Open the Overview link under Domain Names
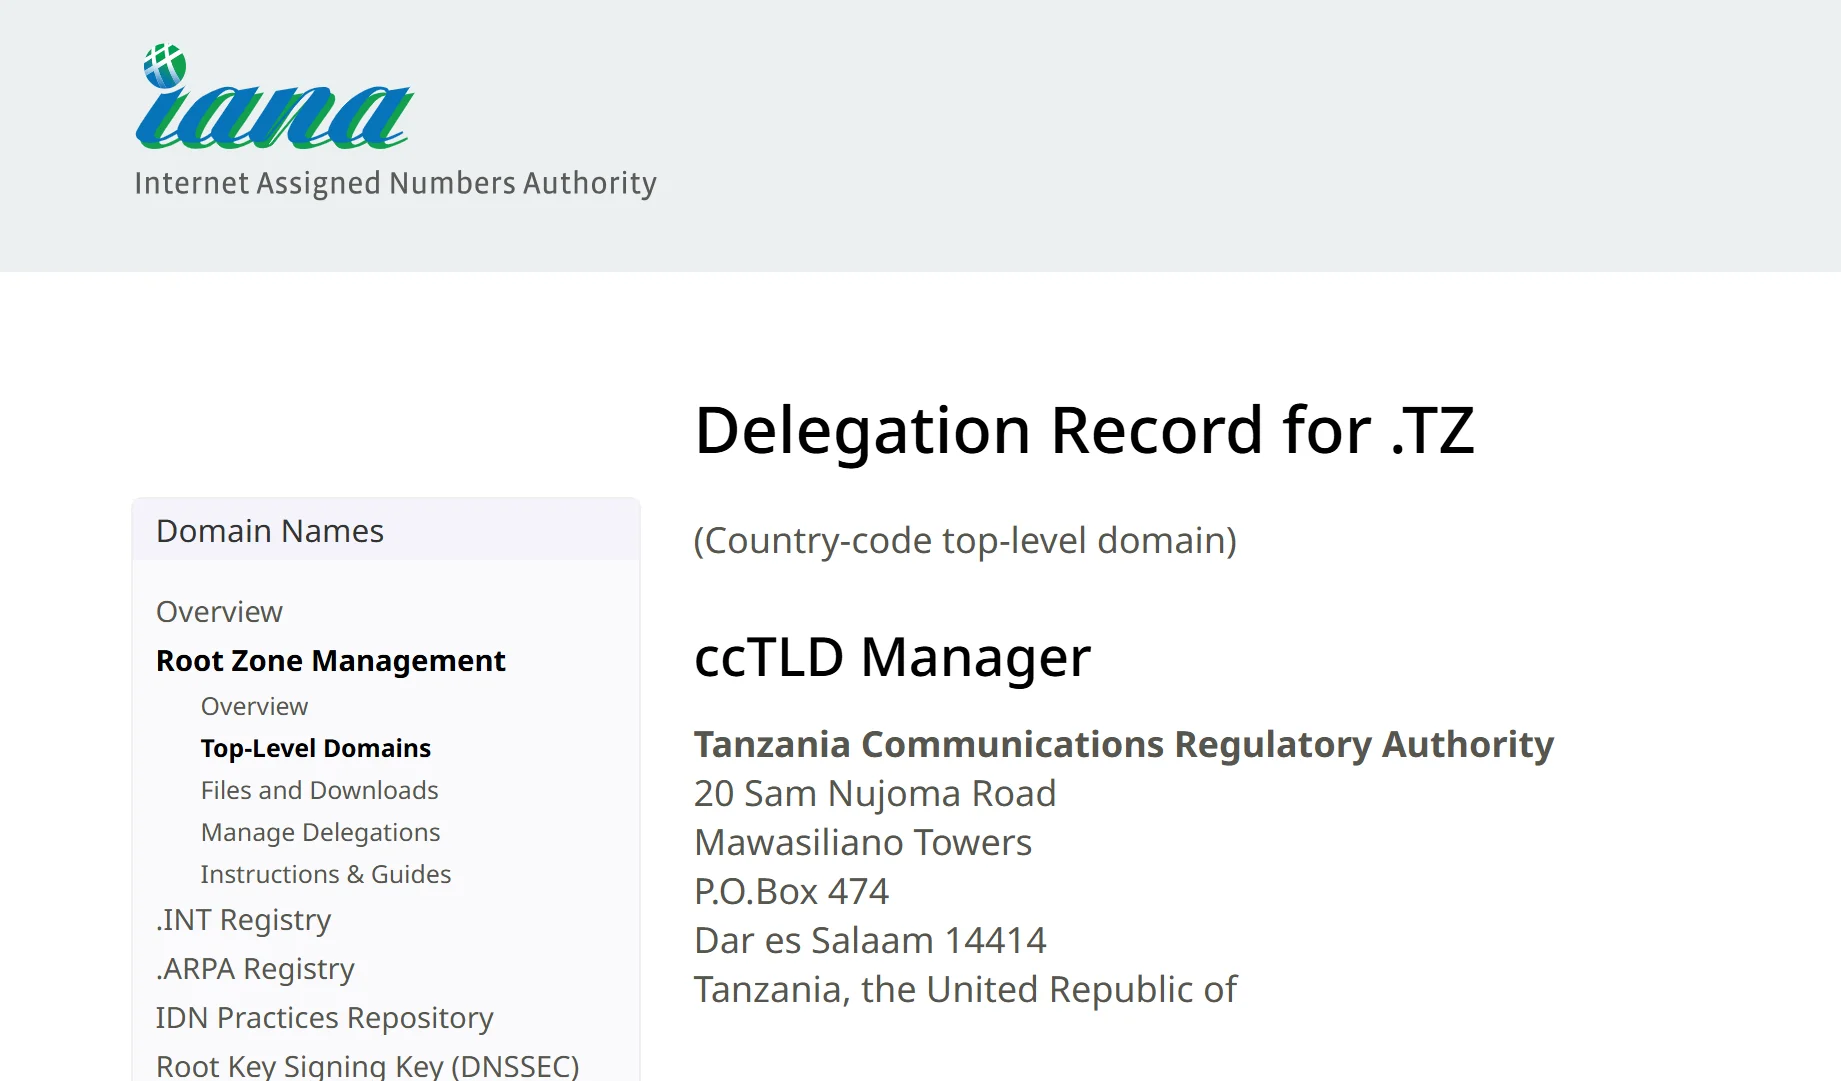The height and width of the screenshot is (1081, 1841). coord(219,612)
